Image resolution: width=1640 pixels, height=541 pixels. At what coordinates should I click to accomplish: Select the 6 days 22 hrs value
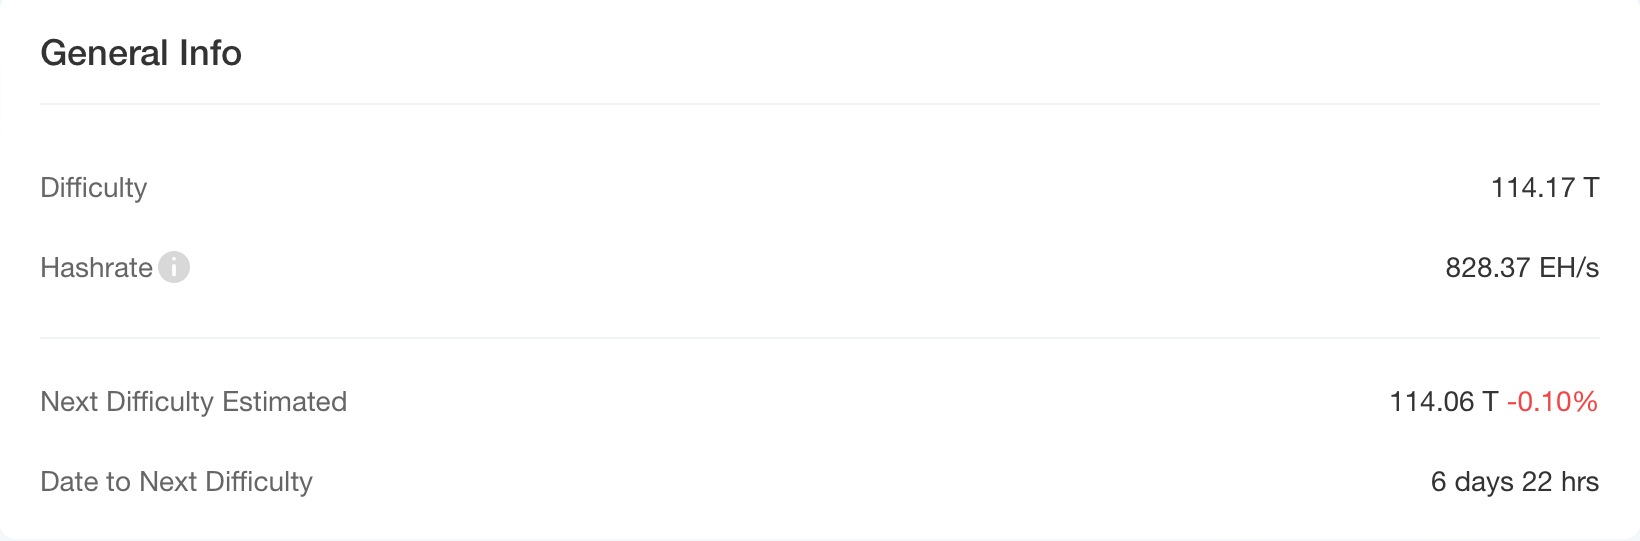click(1514, 482)
